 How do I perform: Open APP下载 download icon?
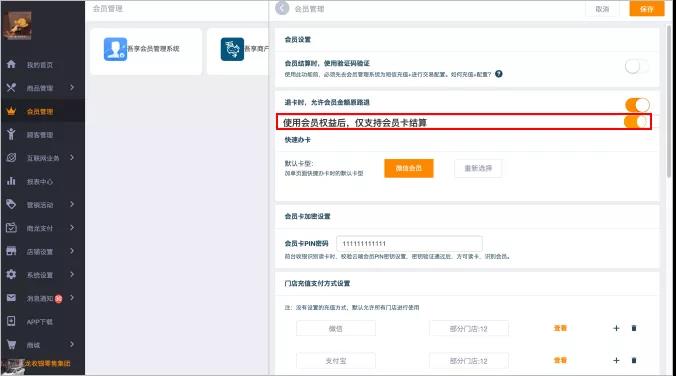[11, 321]
